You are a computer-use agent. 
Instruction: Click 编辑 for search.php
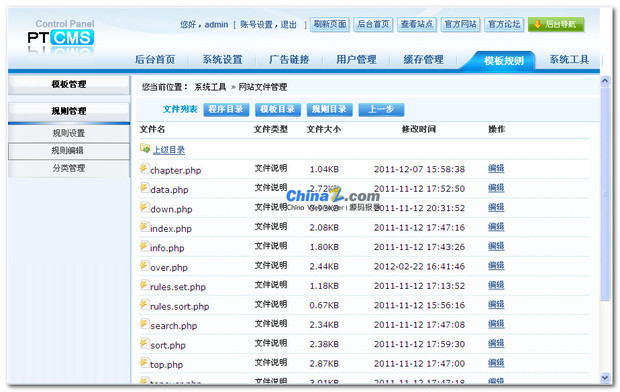pos(496,324)
